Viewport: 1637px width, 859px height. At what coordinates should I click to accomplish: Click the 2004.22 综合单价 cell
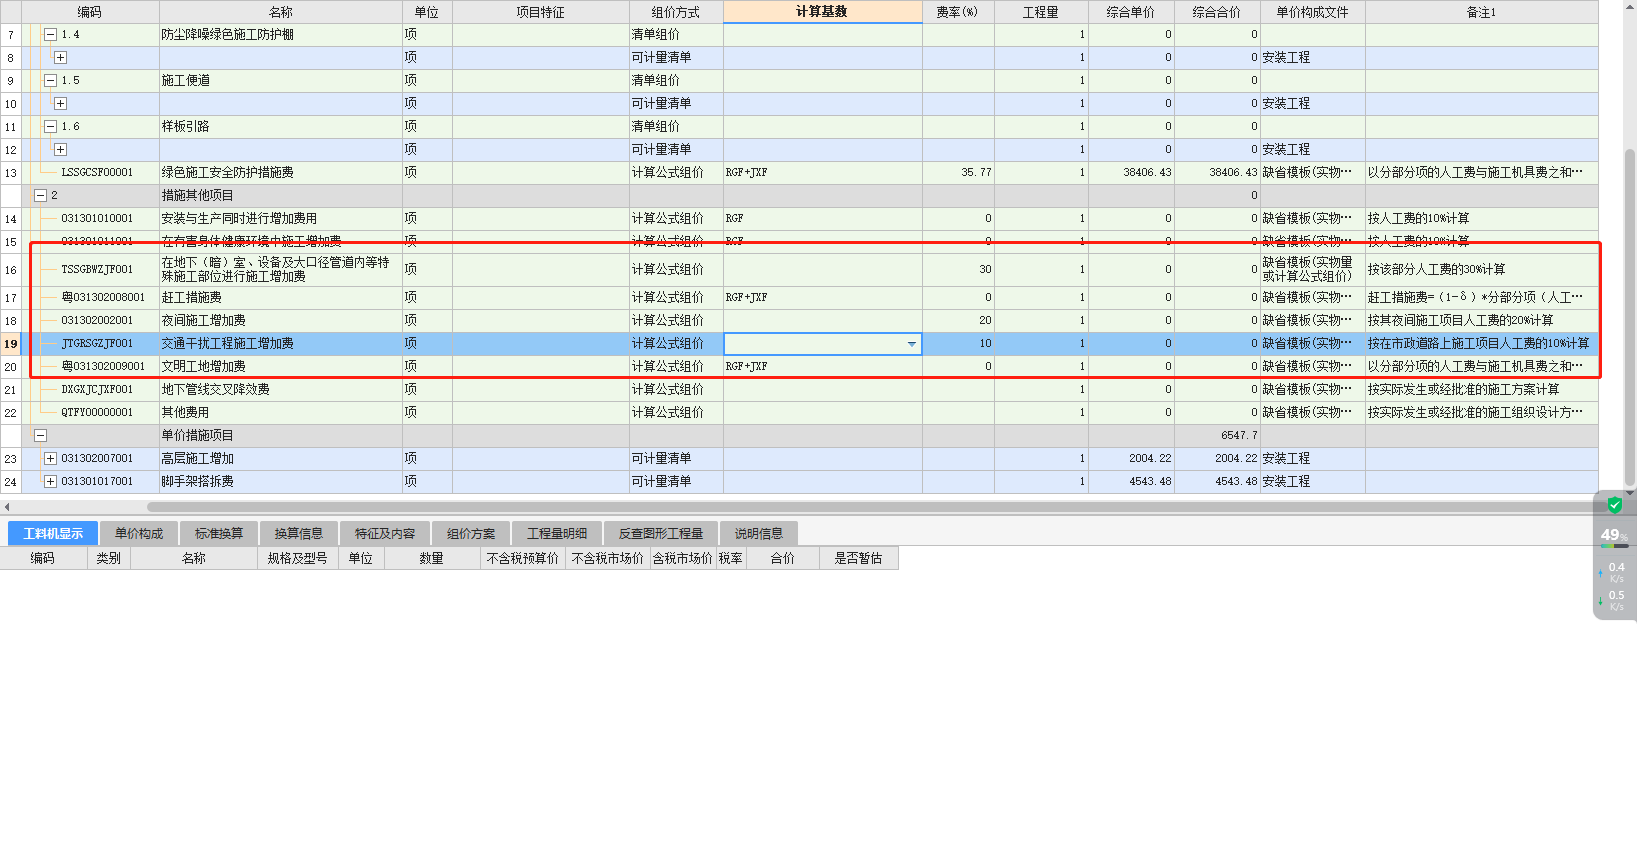(x=1131, y=458)
